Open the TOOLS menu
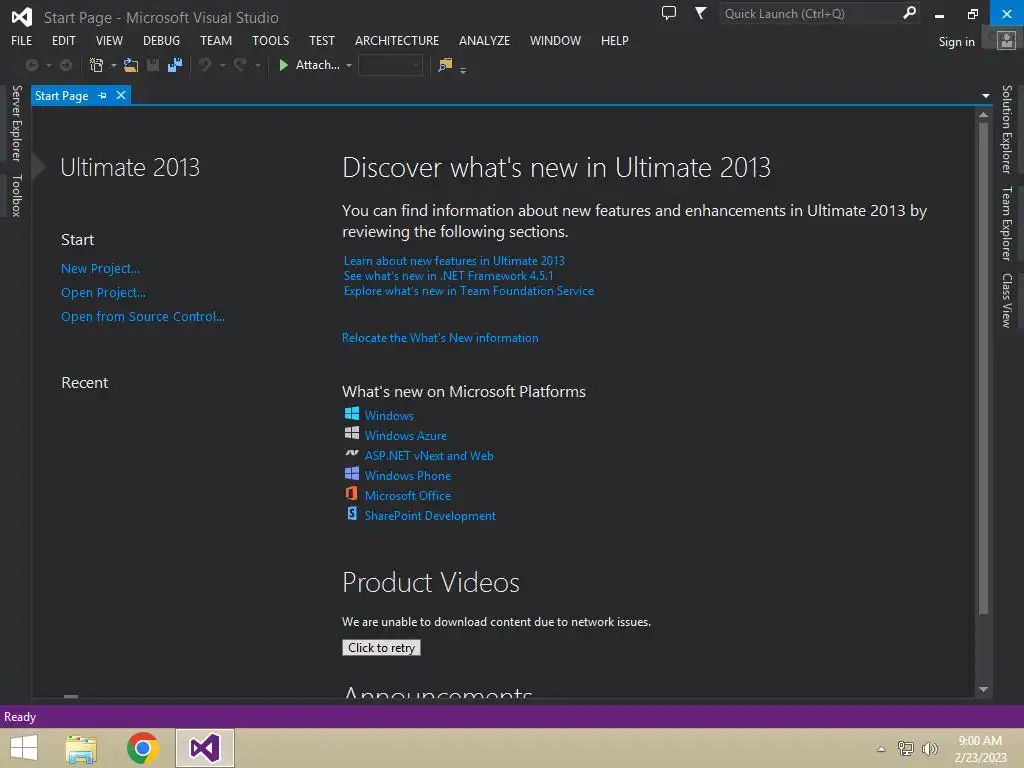The width and height of the screenshot is (1024, 768). 270,40
